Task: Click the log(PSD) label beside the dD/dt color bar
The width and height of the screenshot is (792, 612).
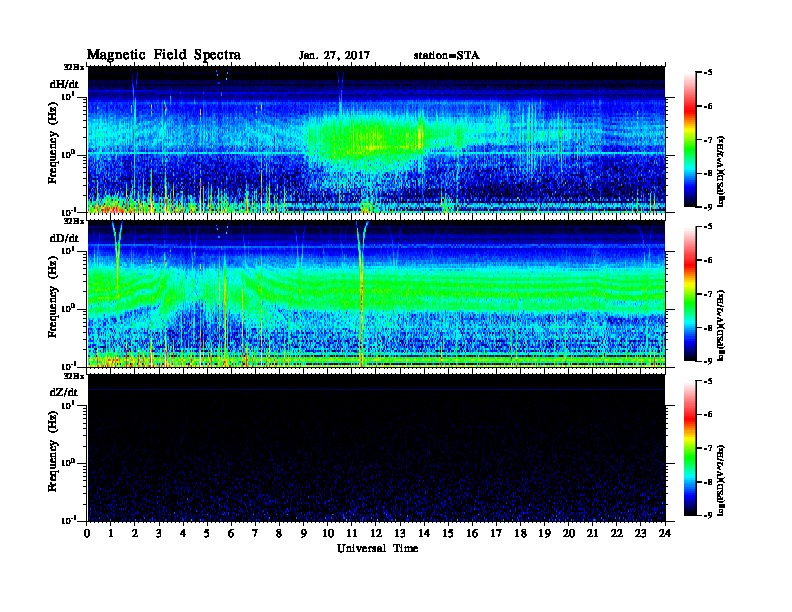Action: pos(721,325)
